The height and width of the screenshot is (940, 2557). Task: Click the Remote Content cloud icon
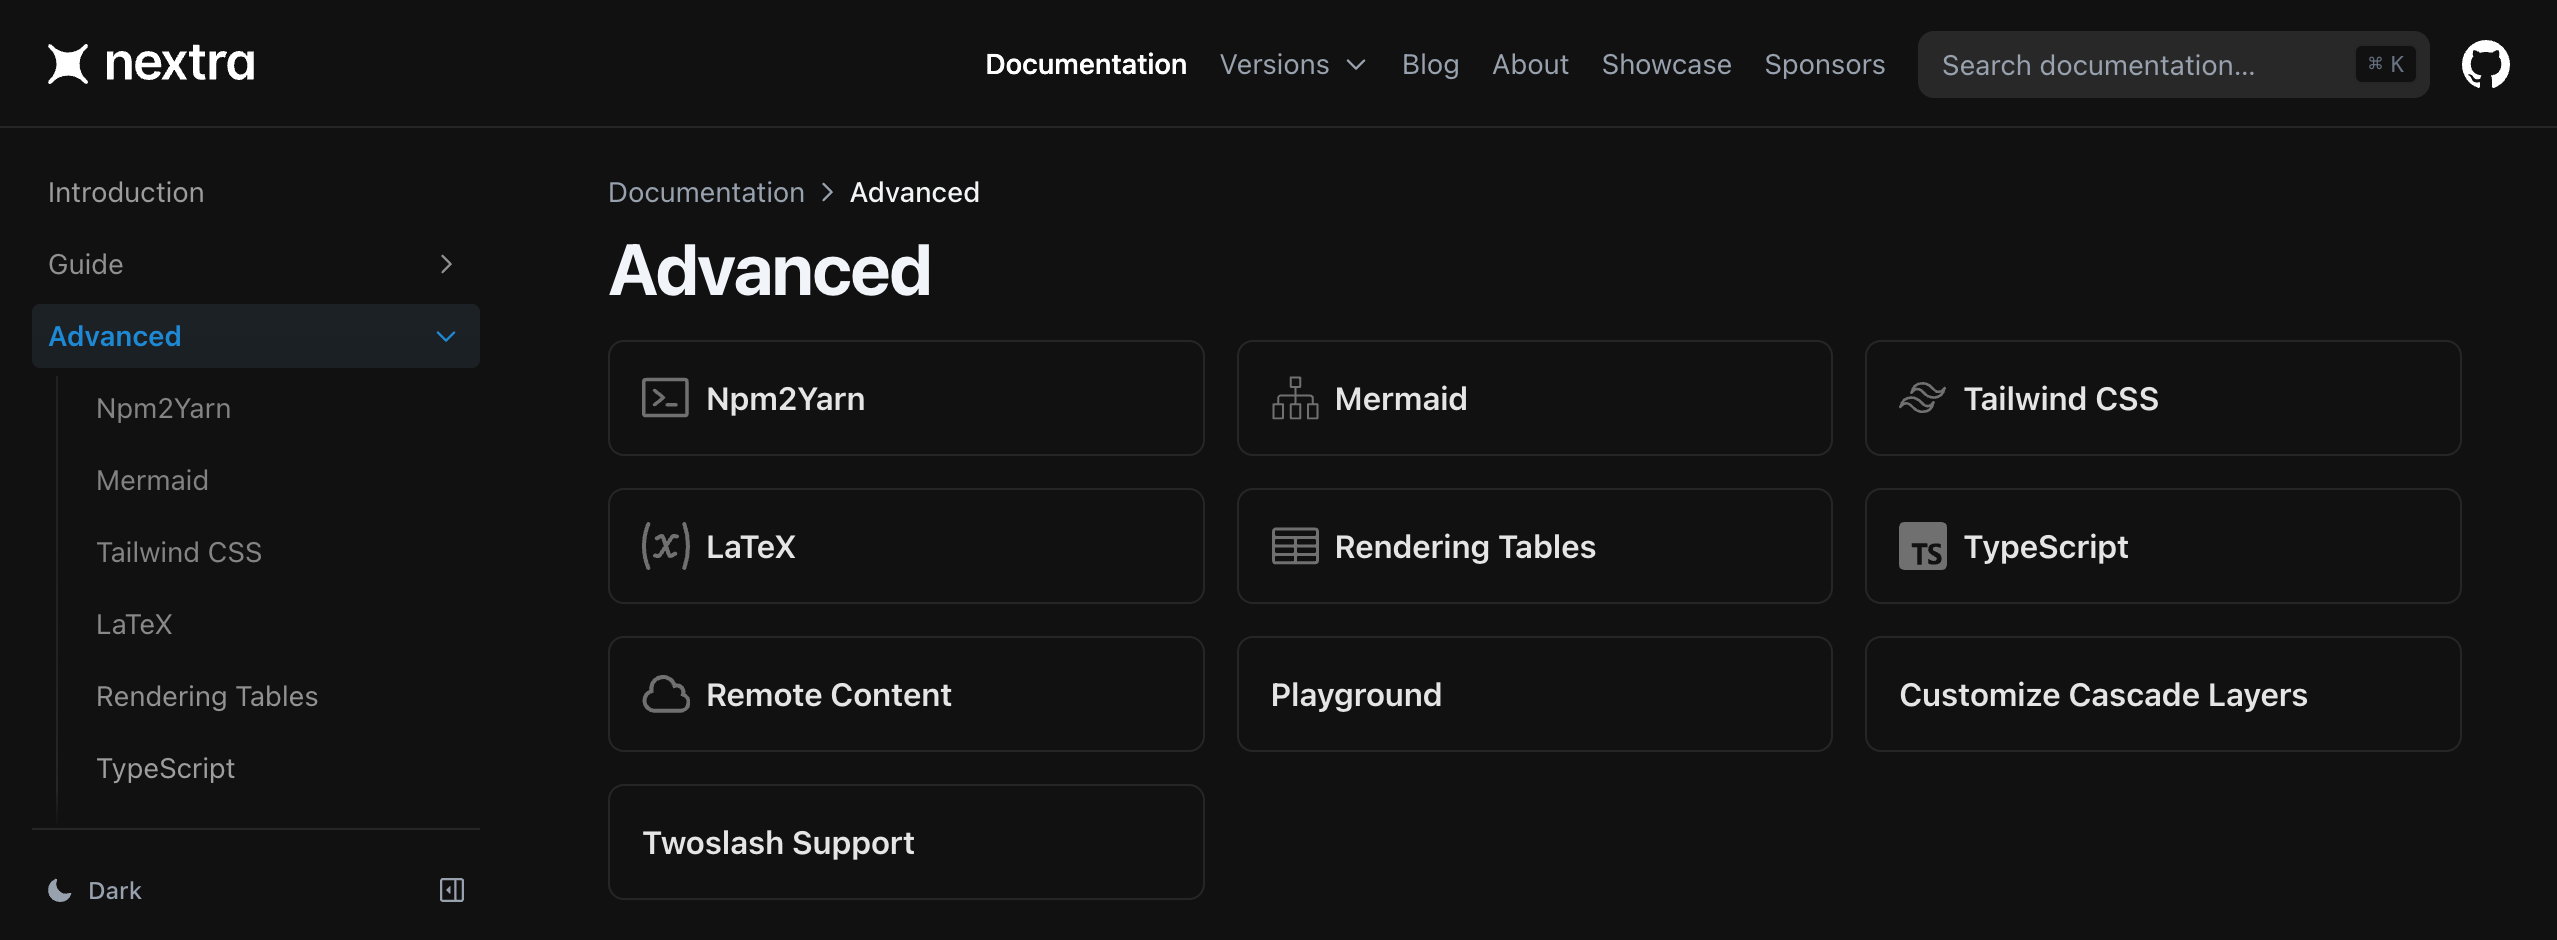click(x=665, y=693)
